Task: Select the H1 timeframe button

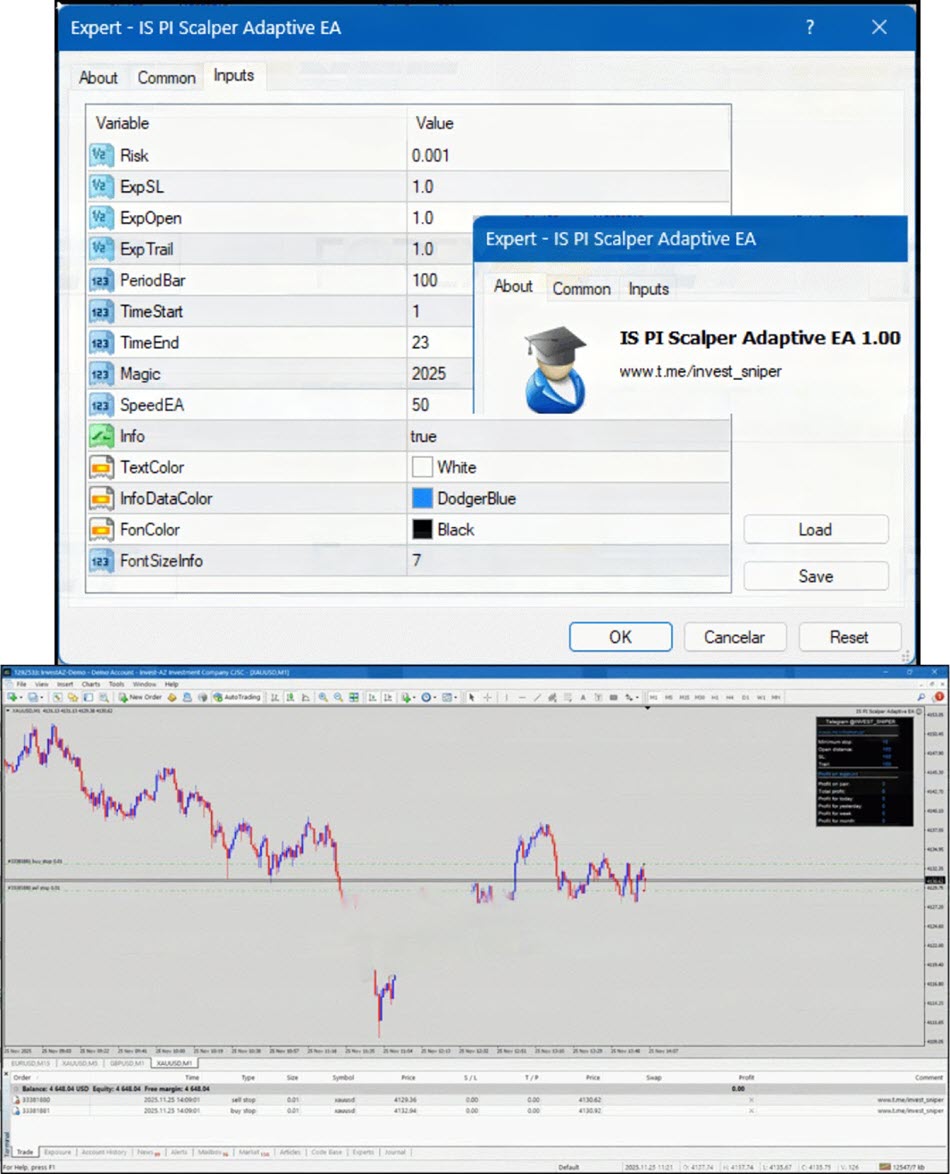Action: [715, 697]
